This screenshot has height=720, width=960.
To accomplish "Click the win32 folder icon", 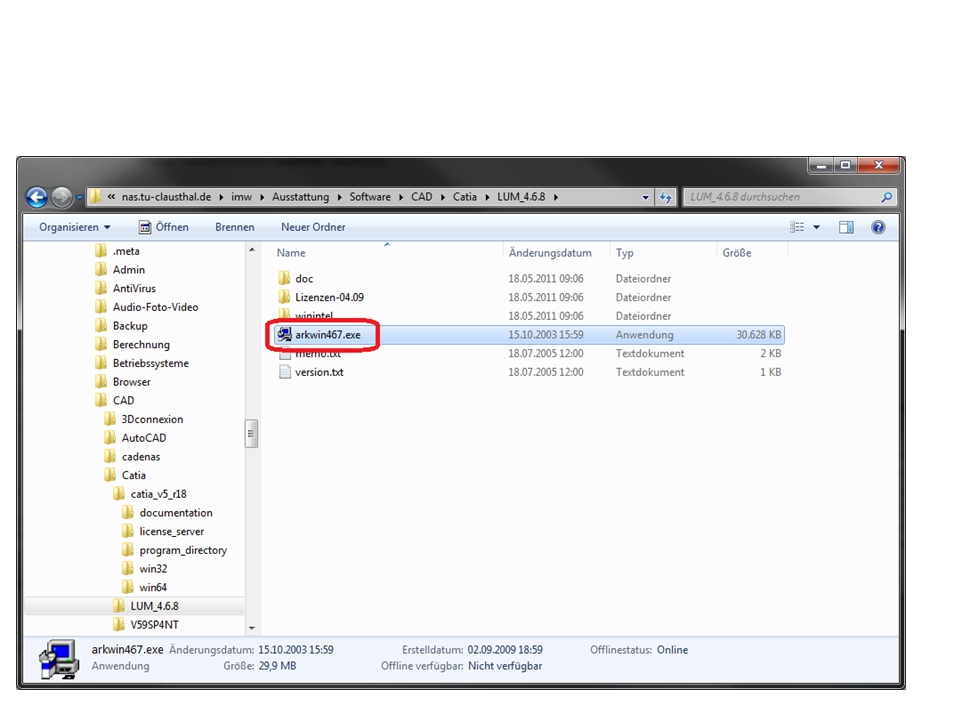I will click(x=127, y=568).
